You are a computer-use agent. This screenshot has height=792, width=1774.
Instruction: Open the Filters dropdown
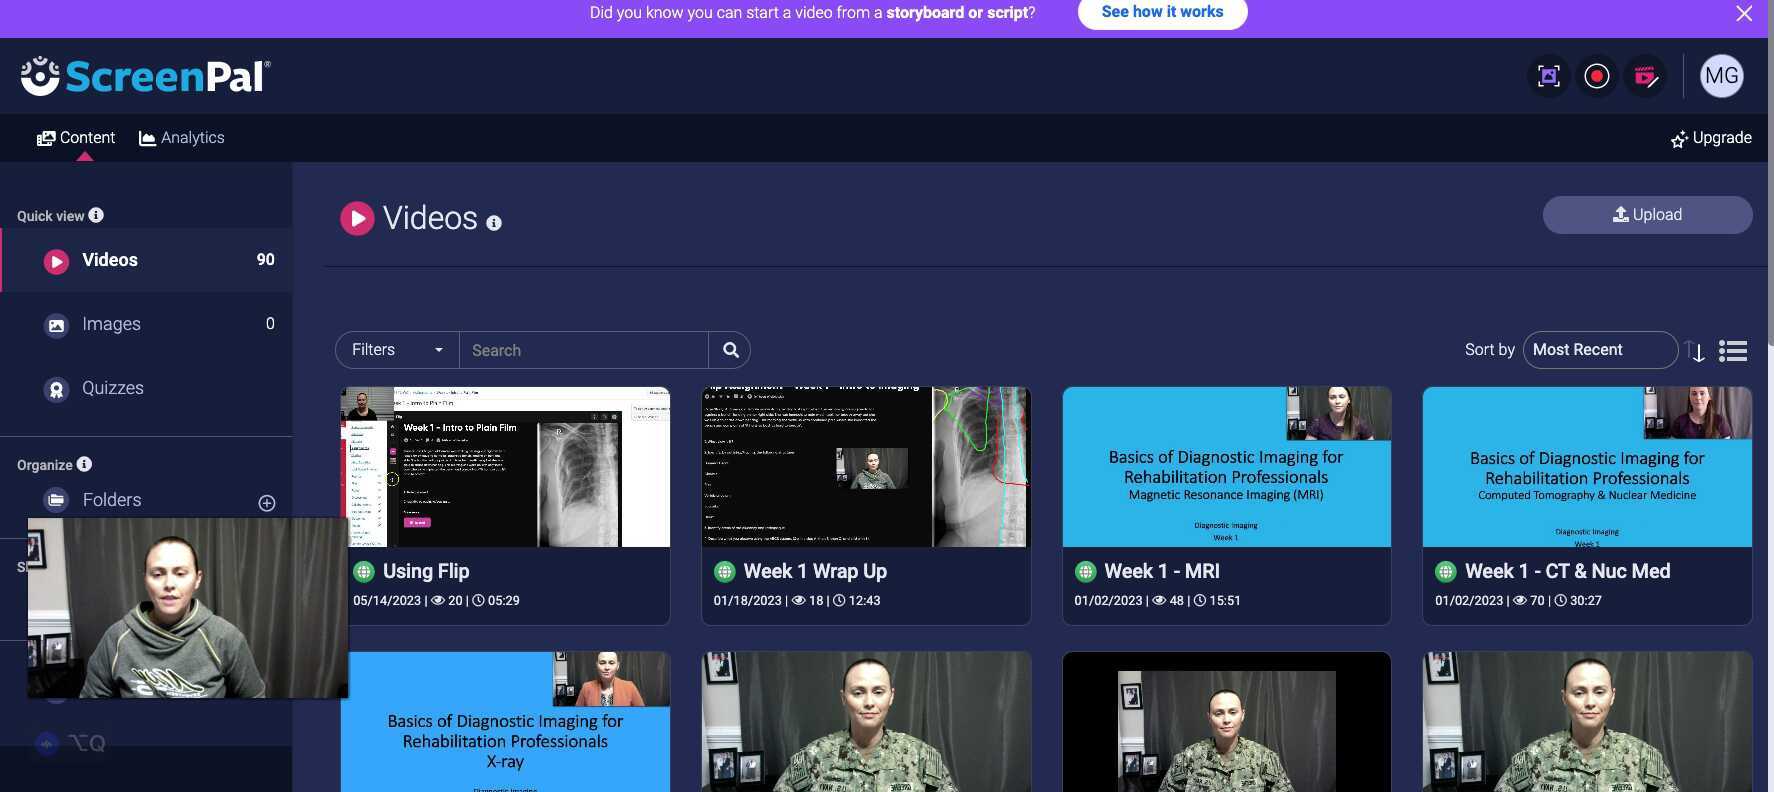(397, 350)
